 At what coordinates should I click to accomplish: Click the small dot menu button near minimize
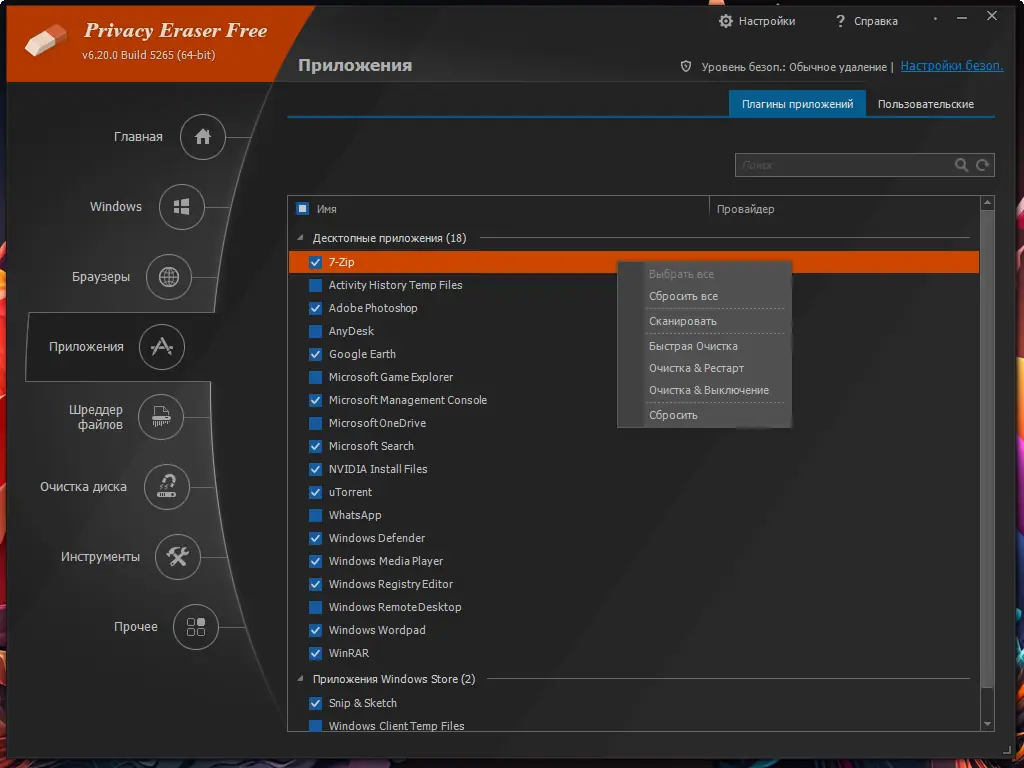coord(935,18)
